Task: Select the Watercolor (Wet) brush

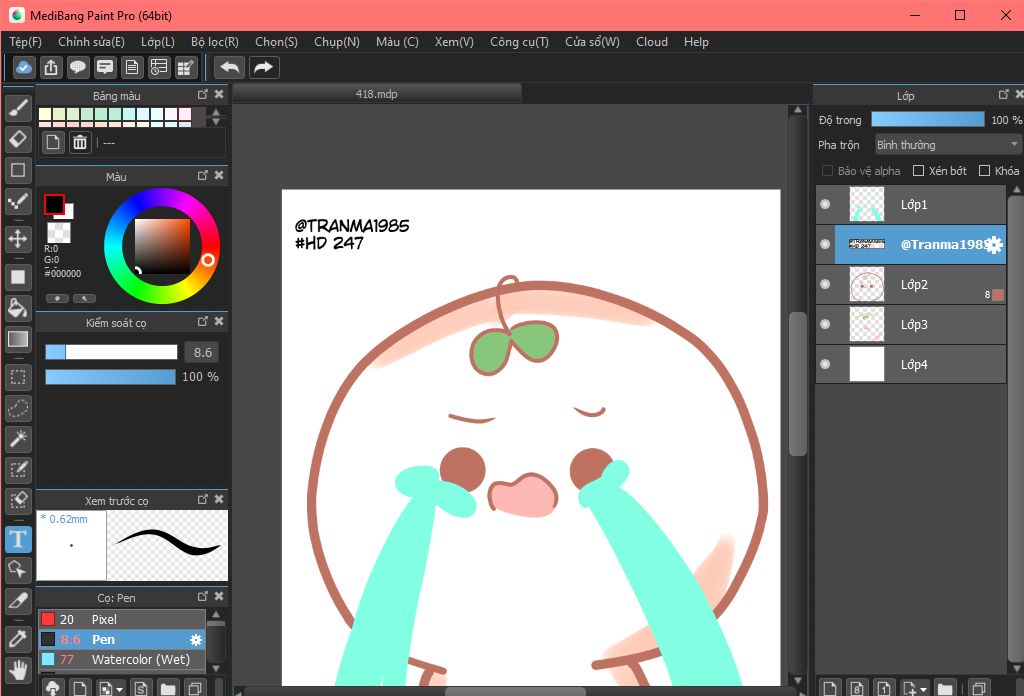Action: click(140, 660)
